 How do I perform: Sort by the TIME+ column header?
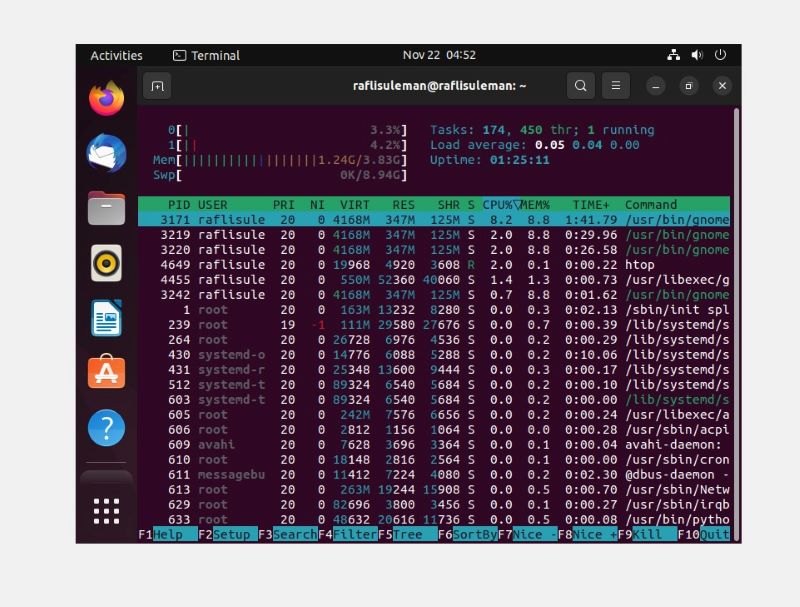[x=591, y=205]
